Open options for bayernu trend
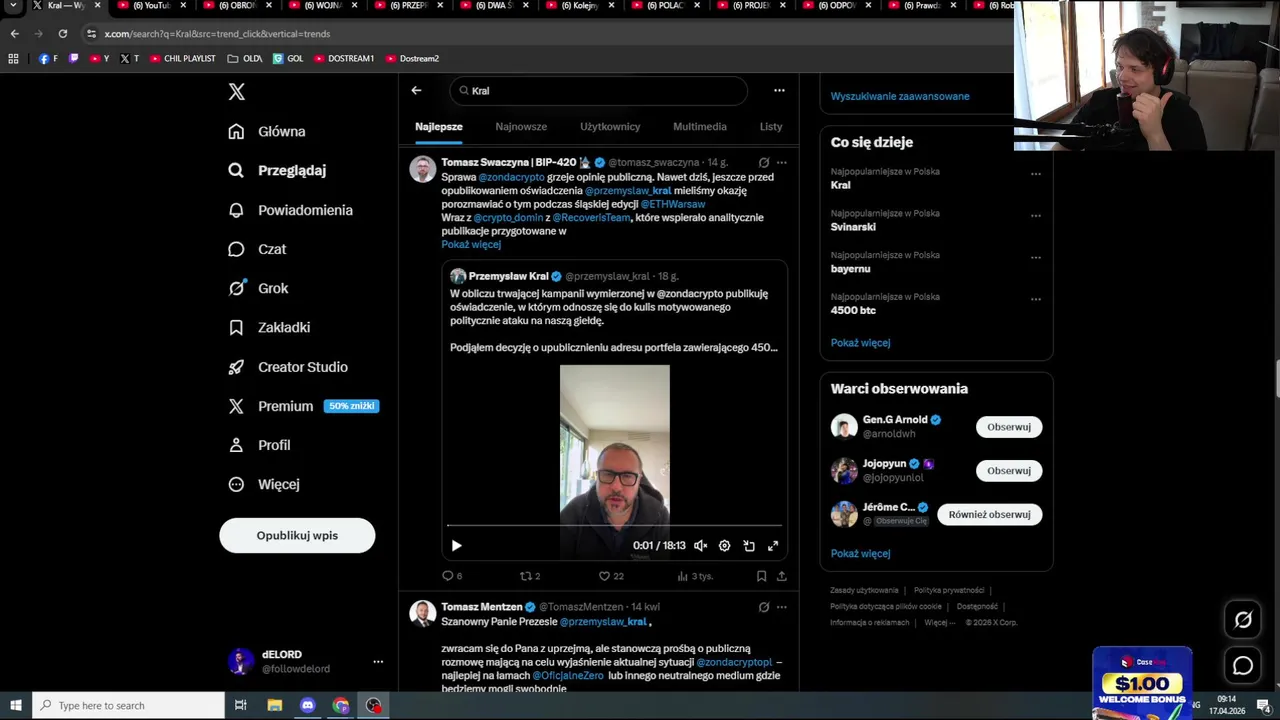1280x720 pixels. tap(1036, 258)
